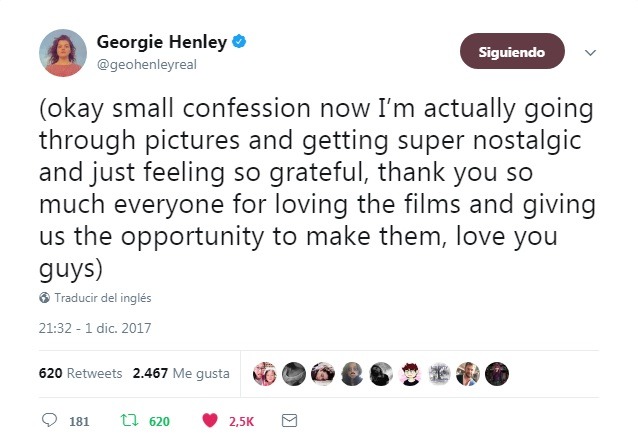View the 620 Retweets list
This screenshot has height=441, width=638.
[79, 373]
